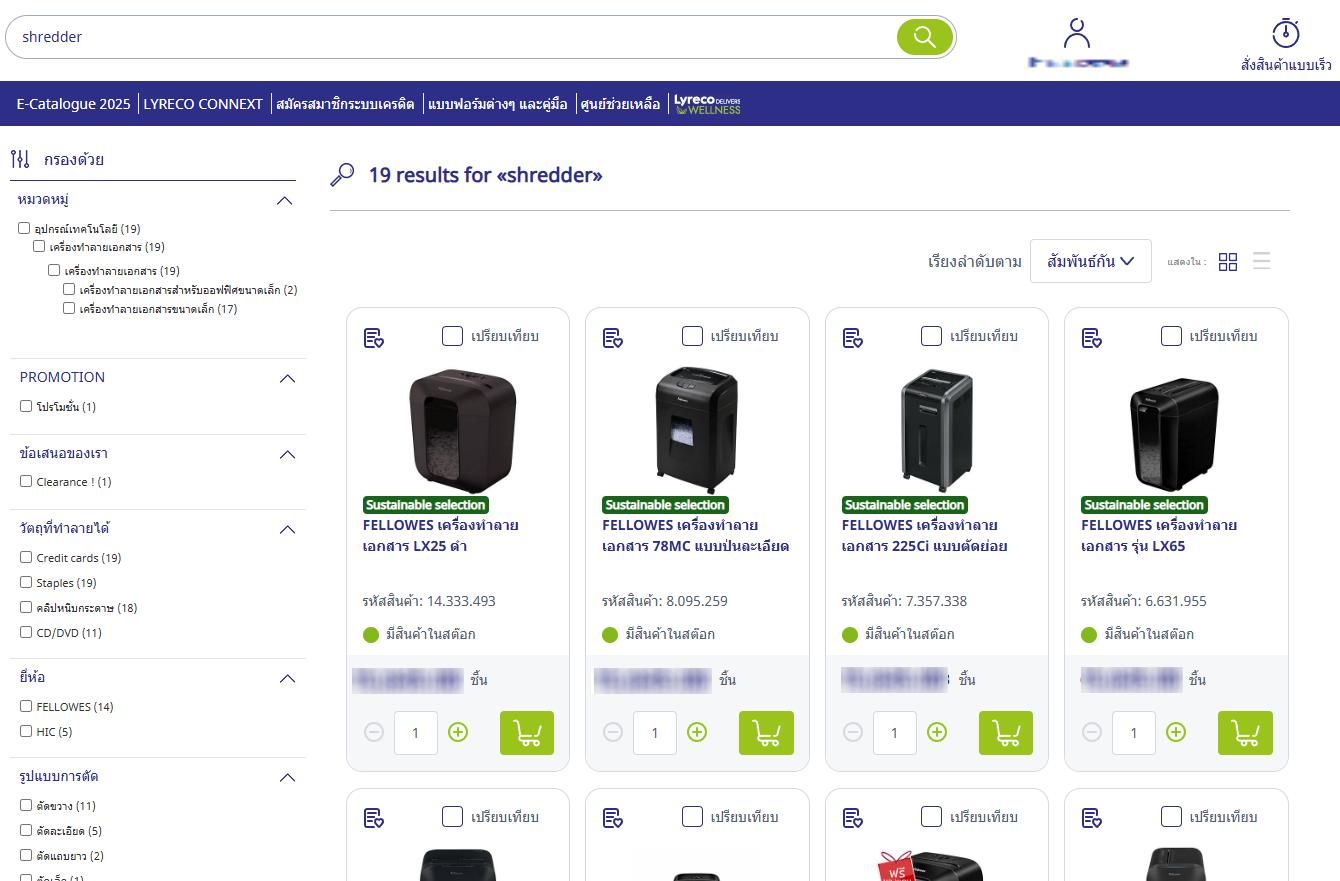Viewport: 1340px width, 881px height.
Task: Open the user account icon
Action: 1077,33
